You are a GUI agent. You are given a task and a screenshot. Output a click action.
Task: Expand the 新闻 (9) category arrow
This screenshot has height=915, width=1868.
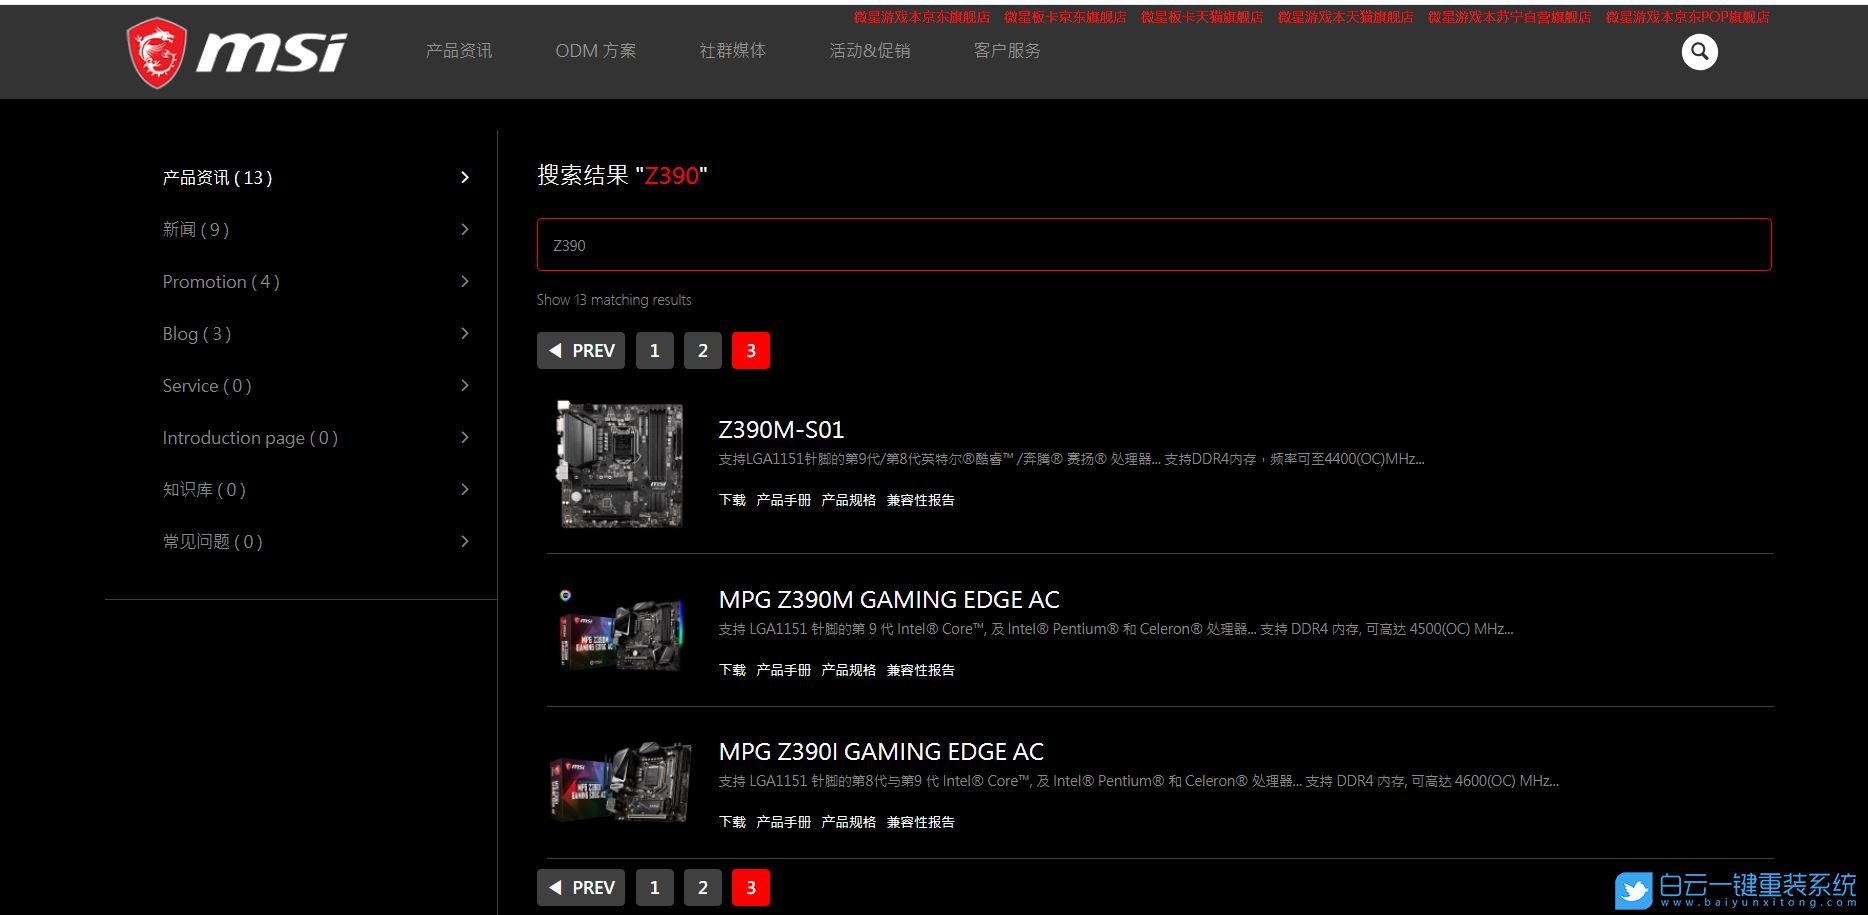click(x=464, y=230)
